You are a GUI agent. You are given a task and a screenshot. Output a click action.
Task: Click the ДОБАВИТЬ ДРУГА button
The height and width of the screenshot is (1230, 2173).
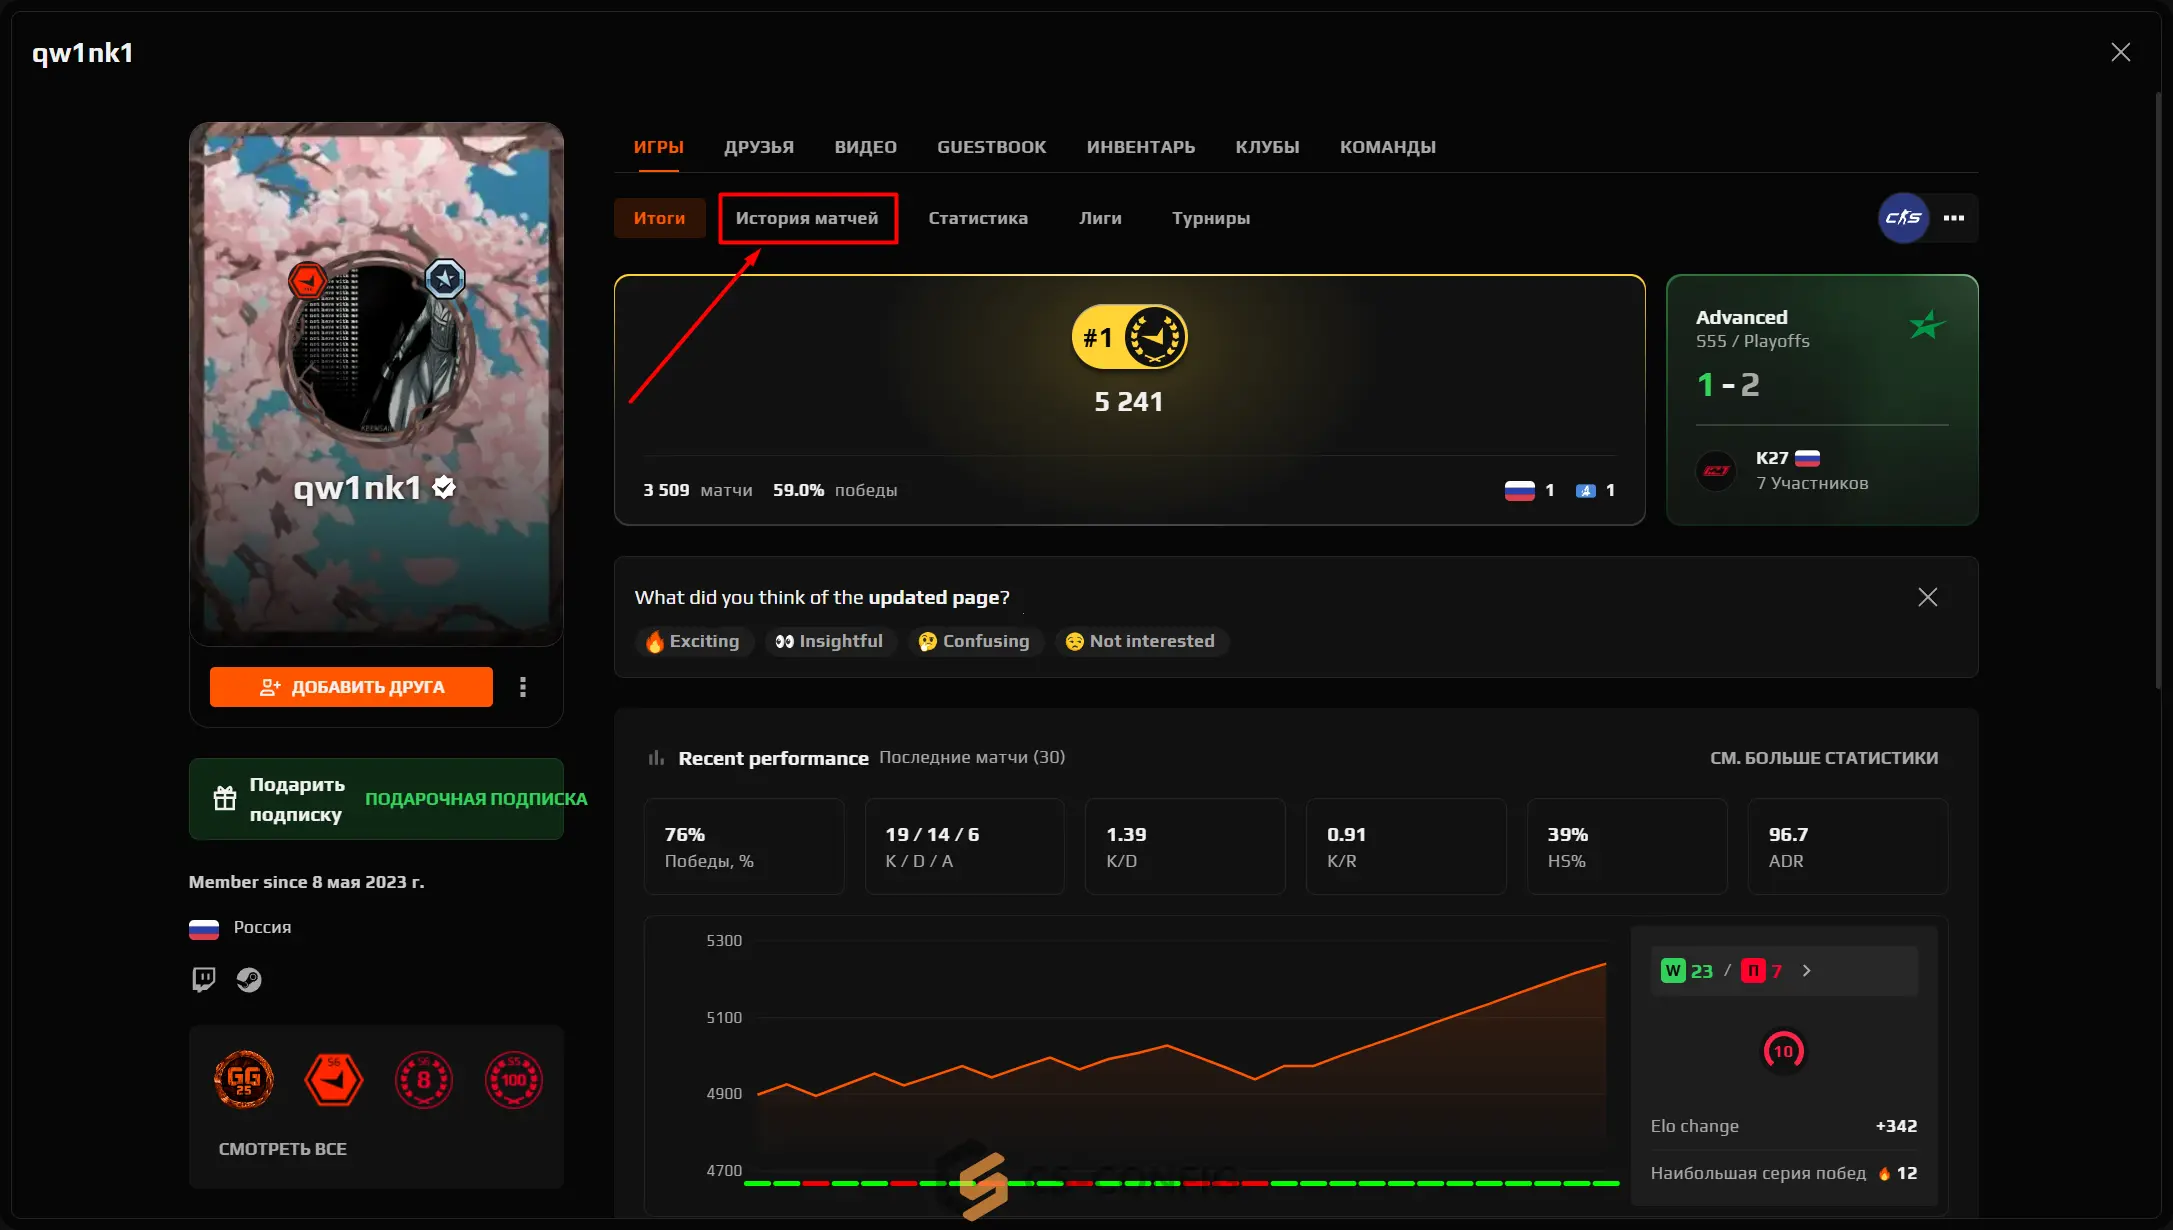click(x=351, y=687)
